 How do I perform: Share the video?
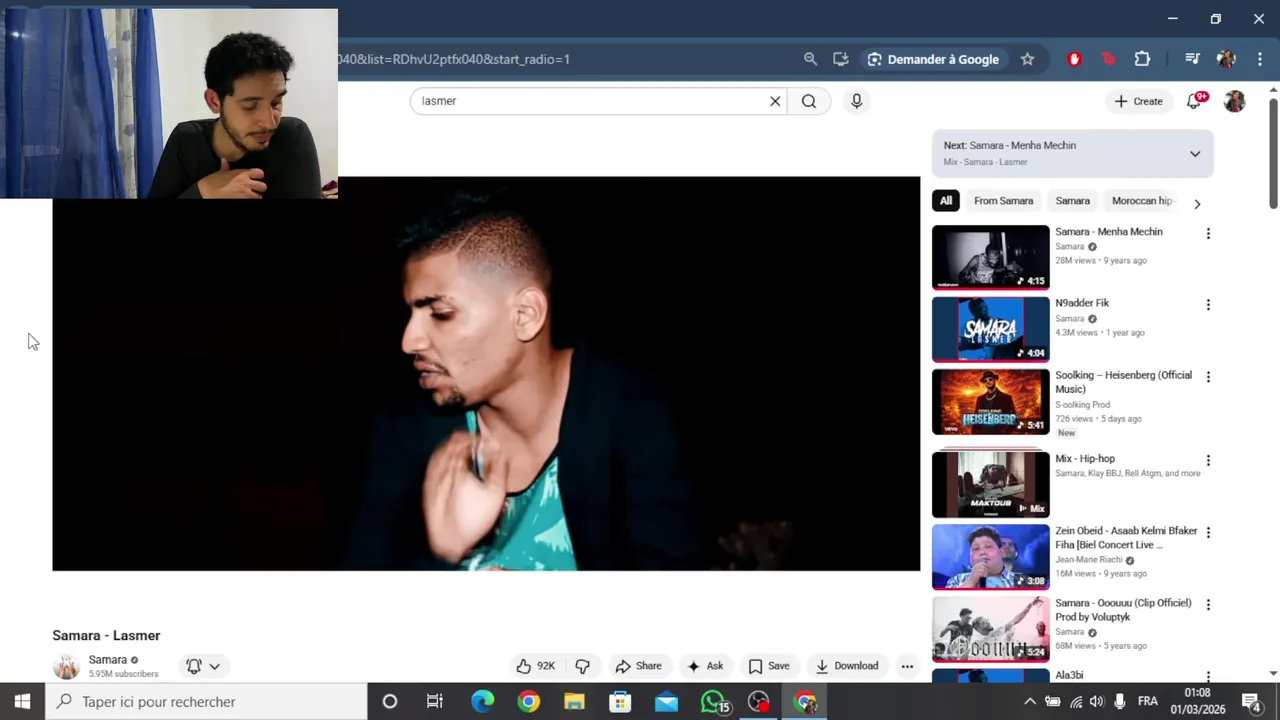[x=638, y=666]
